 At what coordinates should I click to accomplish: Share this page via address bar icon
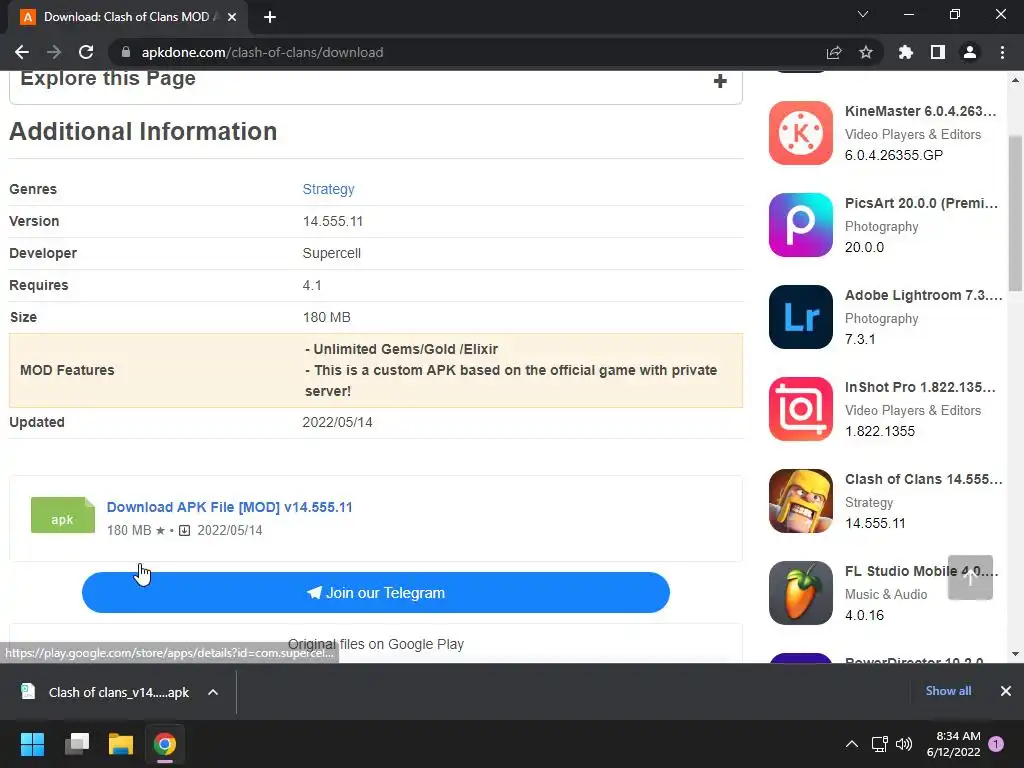point(834,52)
